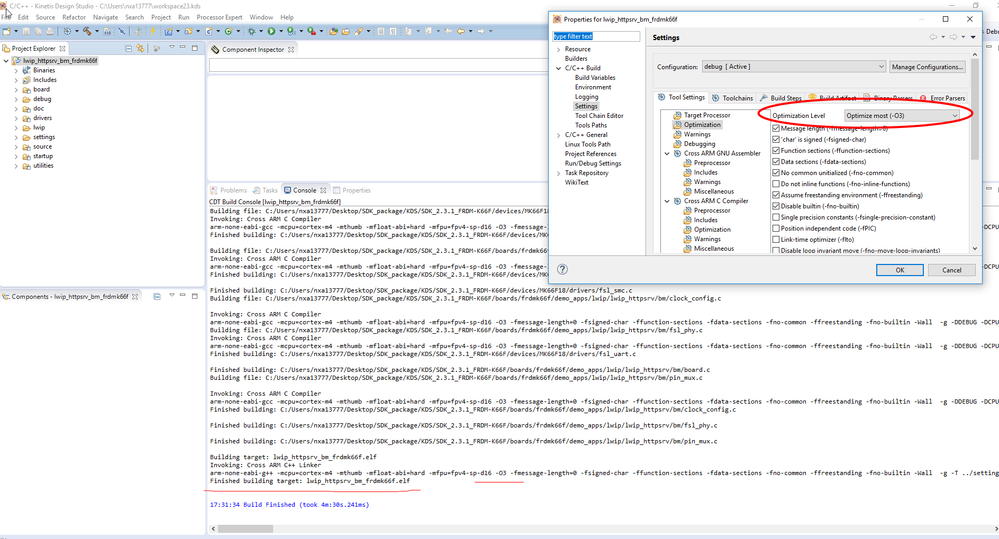
Task: Select Run/Debug Settings in Properties tree
Action: click(x=593, y=164)
